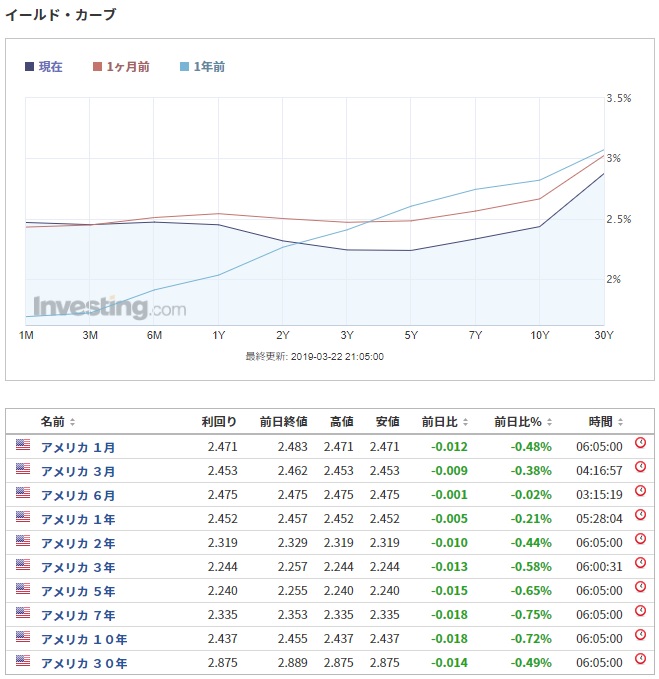The height and width of the screenshot is (679, 659).
Task: Click the US flag beside アメリカ 2年
Action: tap(23, 540)
